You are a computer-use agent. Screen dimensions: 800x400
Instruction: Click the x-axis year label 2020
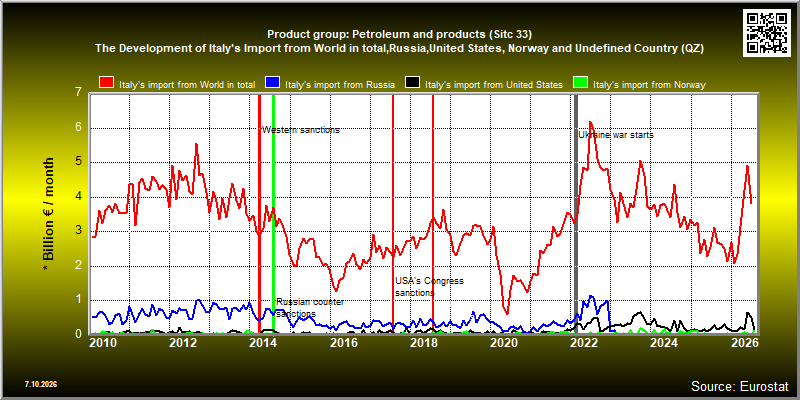click(504, 342)
